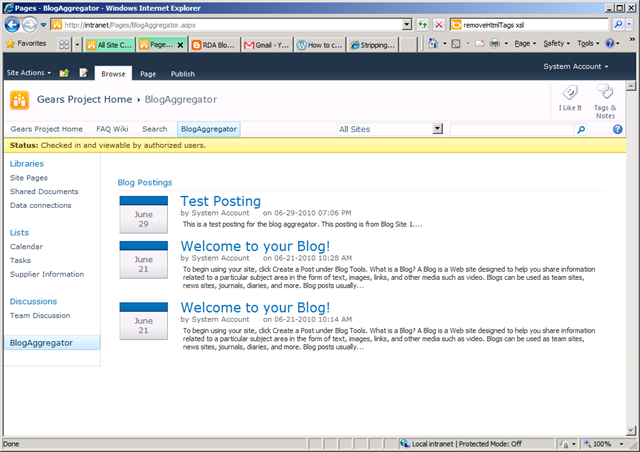The image size is (640, 452).
Task: Open Team Discussion board
Action: pos(40,315)
